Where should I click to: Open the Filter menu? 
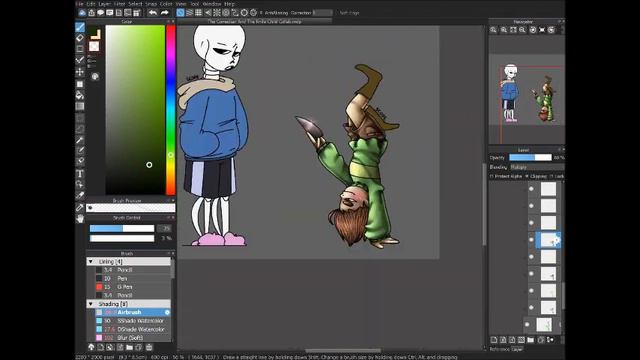pos(120,4)
